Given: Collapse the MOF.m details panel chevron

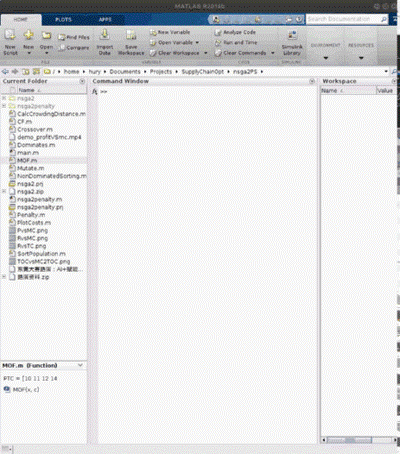Looking at the screenshot, I should coord(80,365).
